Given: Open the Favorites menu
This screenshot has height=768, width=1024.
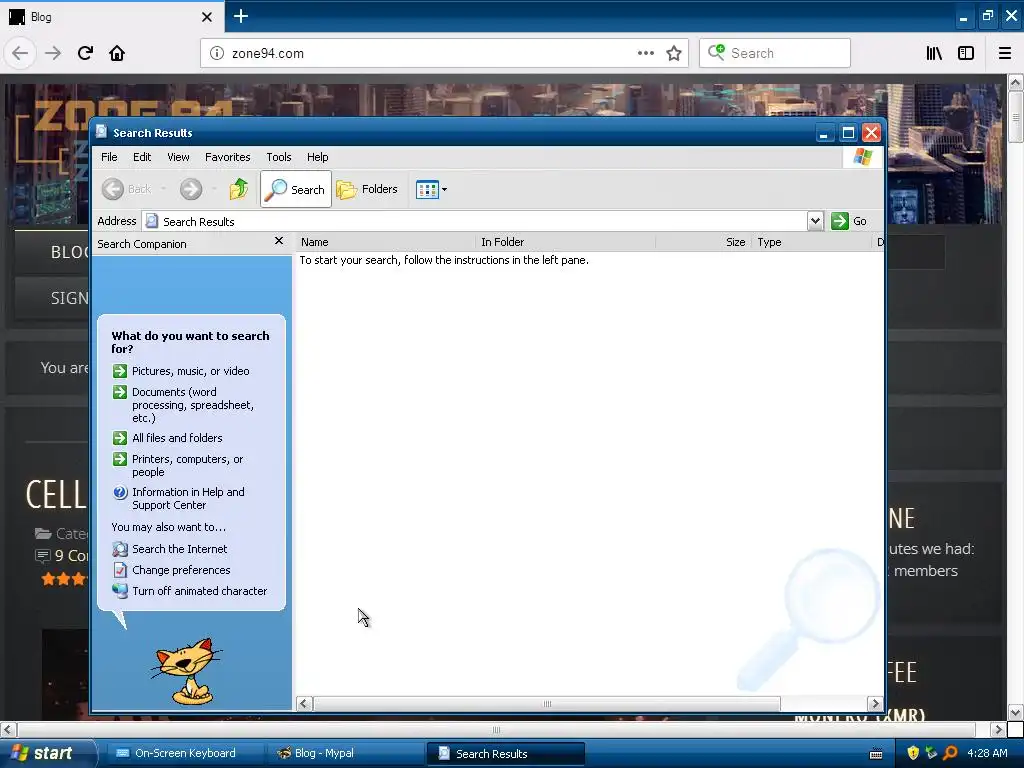Looking at the screenshot, I should (x=227, y=157).
